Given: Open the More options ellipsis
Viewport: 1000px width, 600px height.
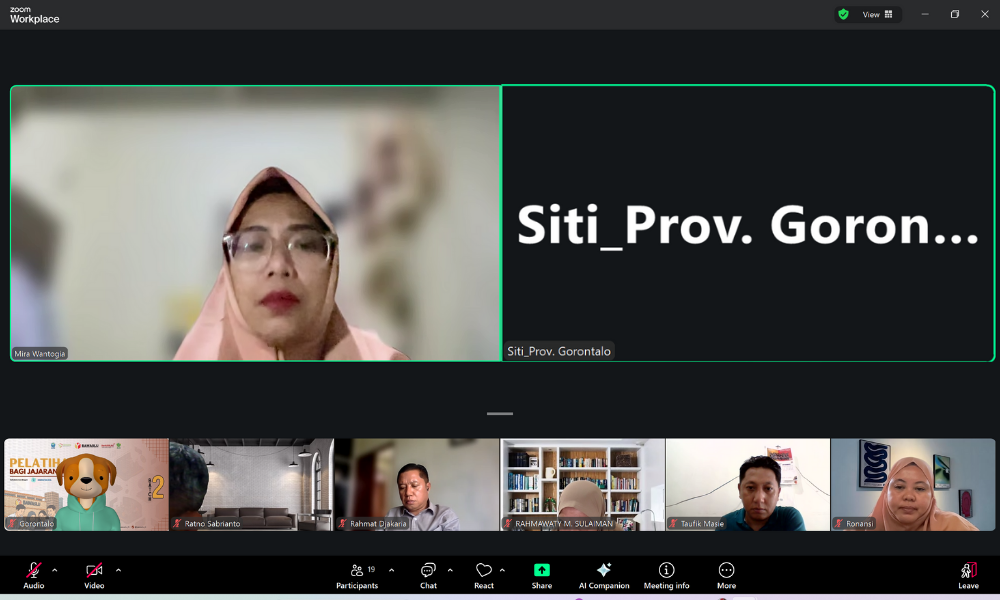Looking at the screenshot, I should pyautogui.click(x=726, y=570).
